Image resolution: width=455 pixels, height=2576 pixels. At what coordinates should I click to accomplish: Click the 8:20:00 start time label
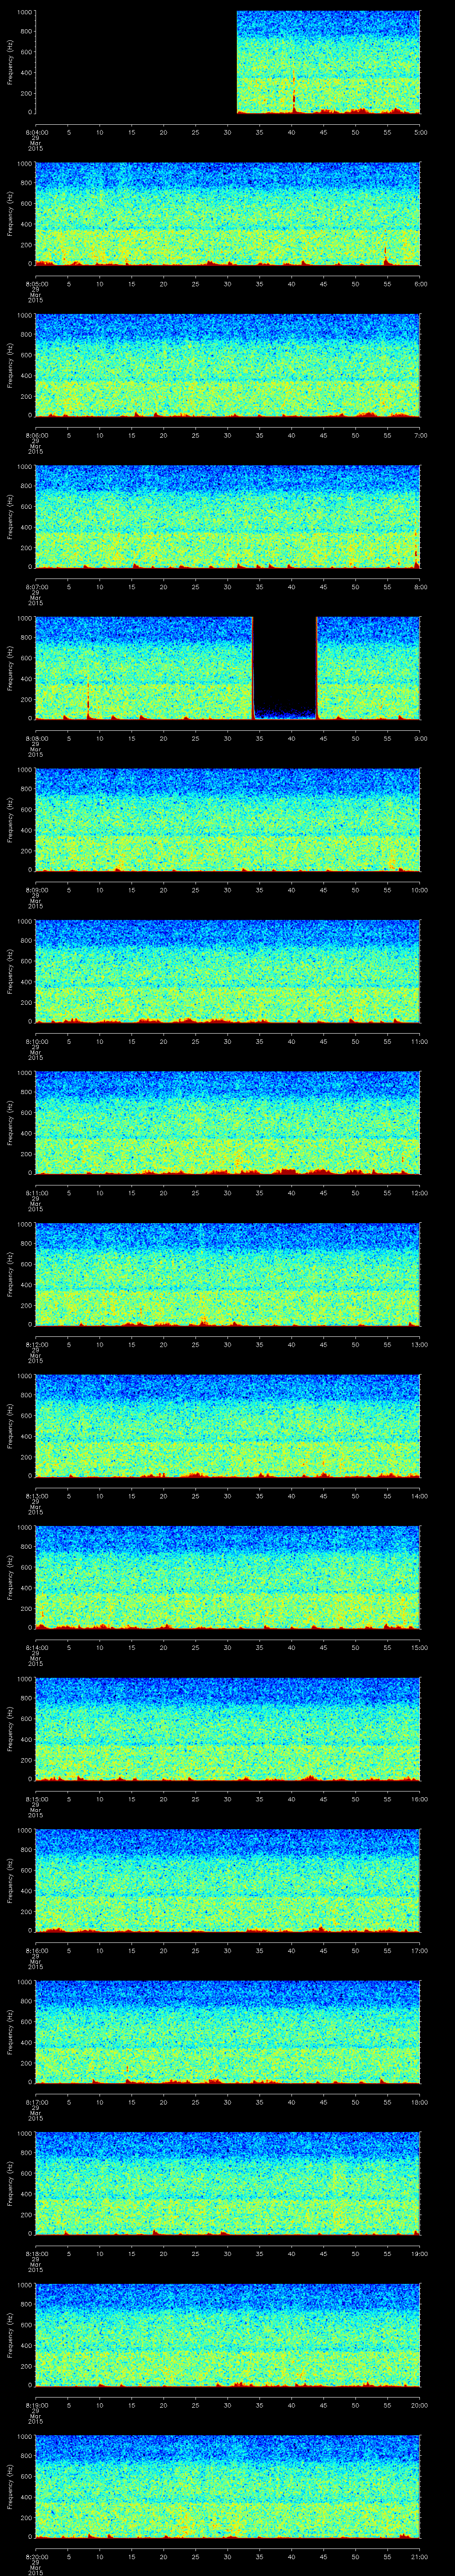[35, 2556]
